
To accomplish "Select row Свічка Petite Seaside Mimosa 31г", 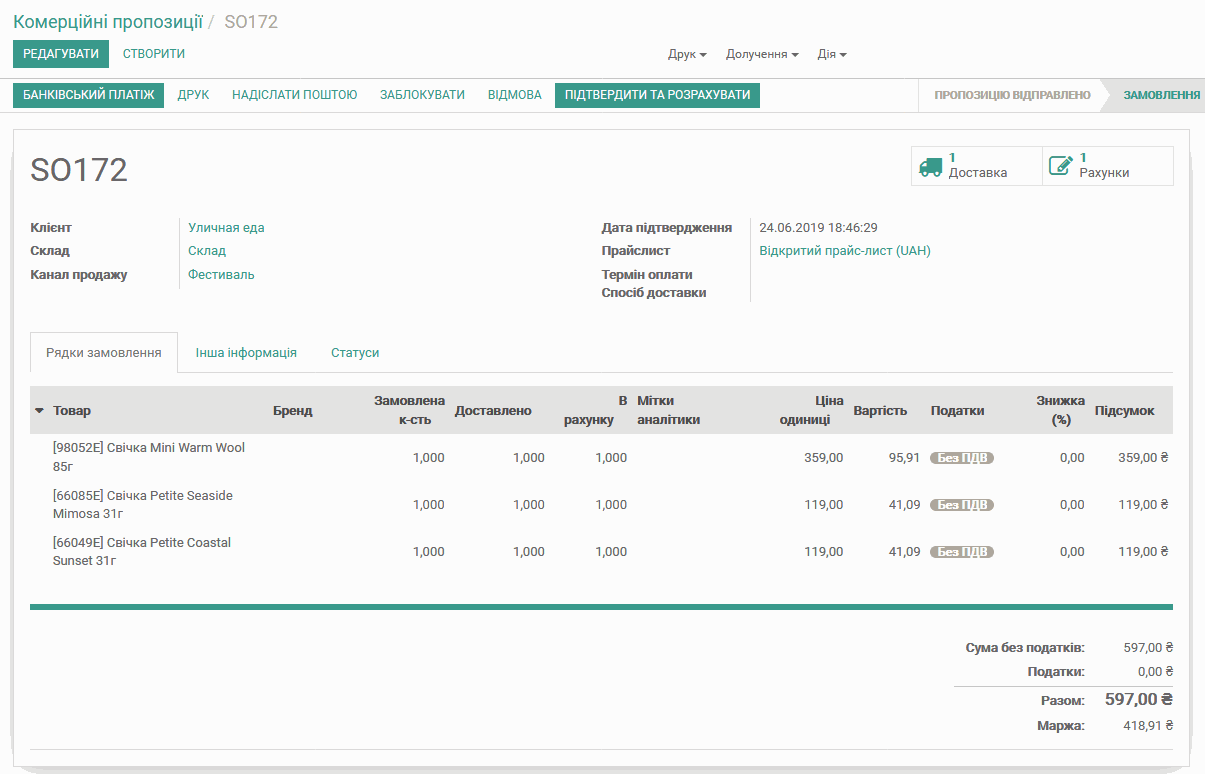I will pyautogui.click(x=601, y=504).
